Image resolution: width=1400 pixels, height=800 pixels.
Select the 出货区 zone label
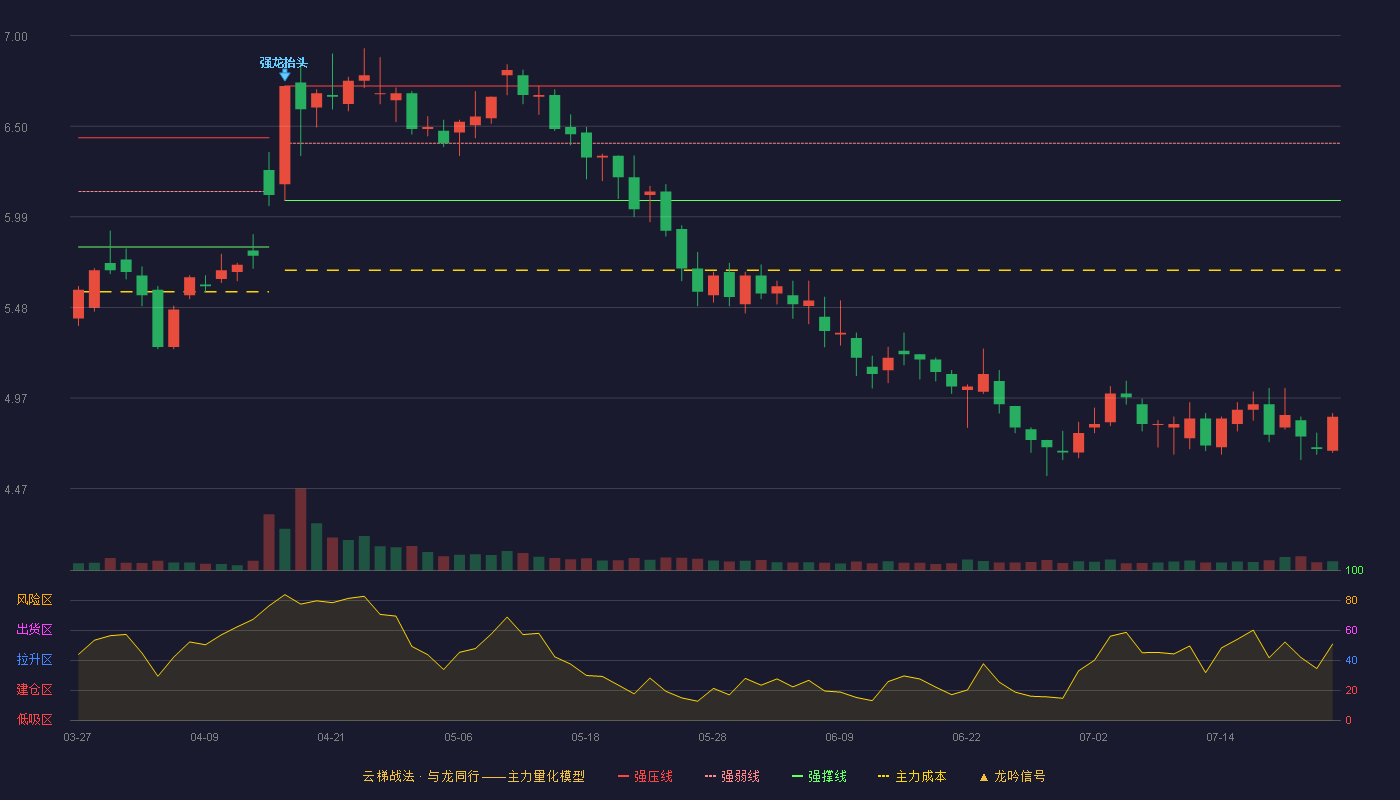click(x=34, y=630)
